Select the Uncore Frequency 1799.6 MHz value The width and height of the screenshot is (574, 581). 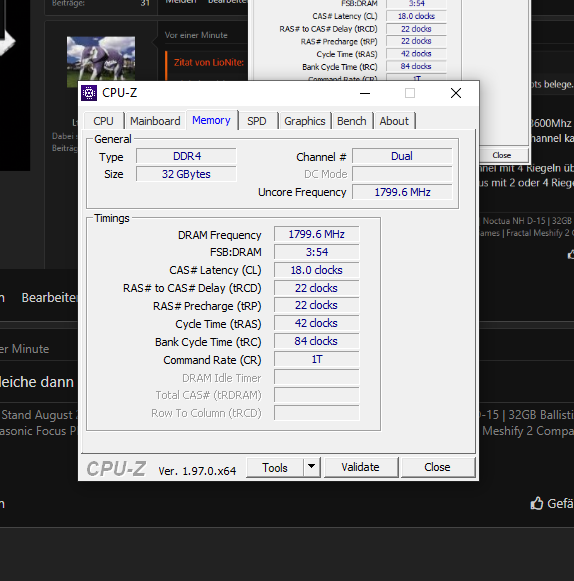(402, 192)
